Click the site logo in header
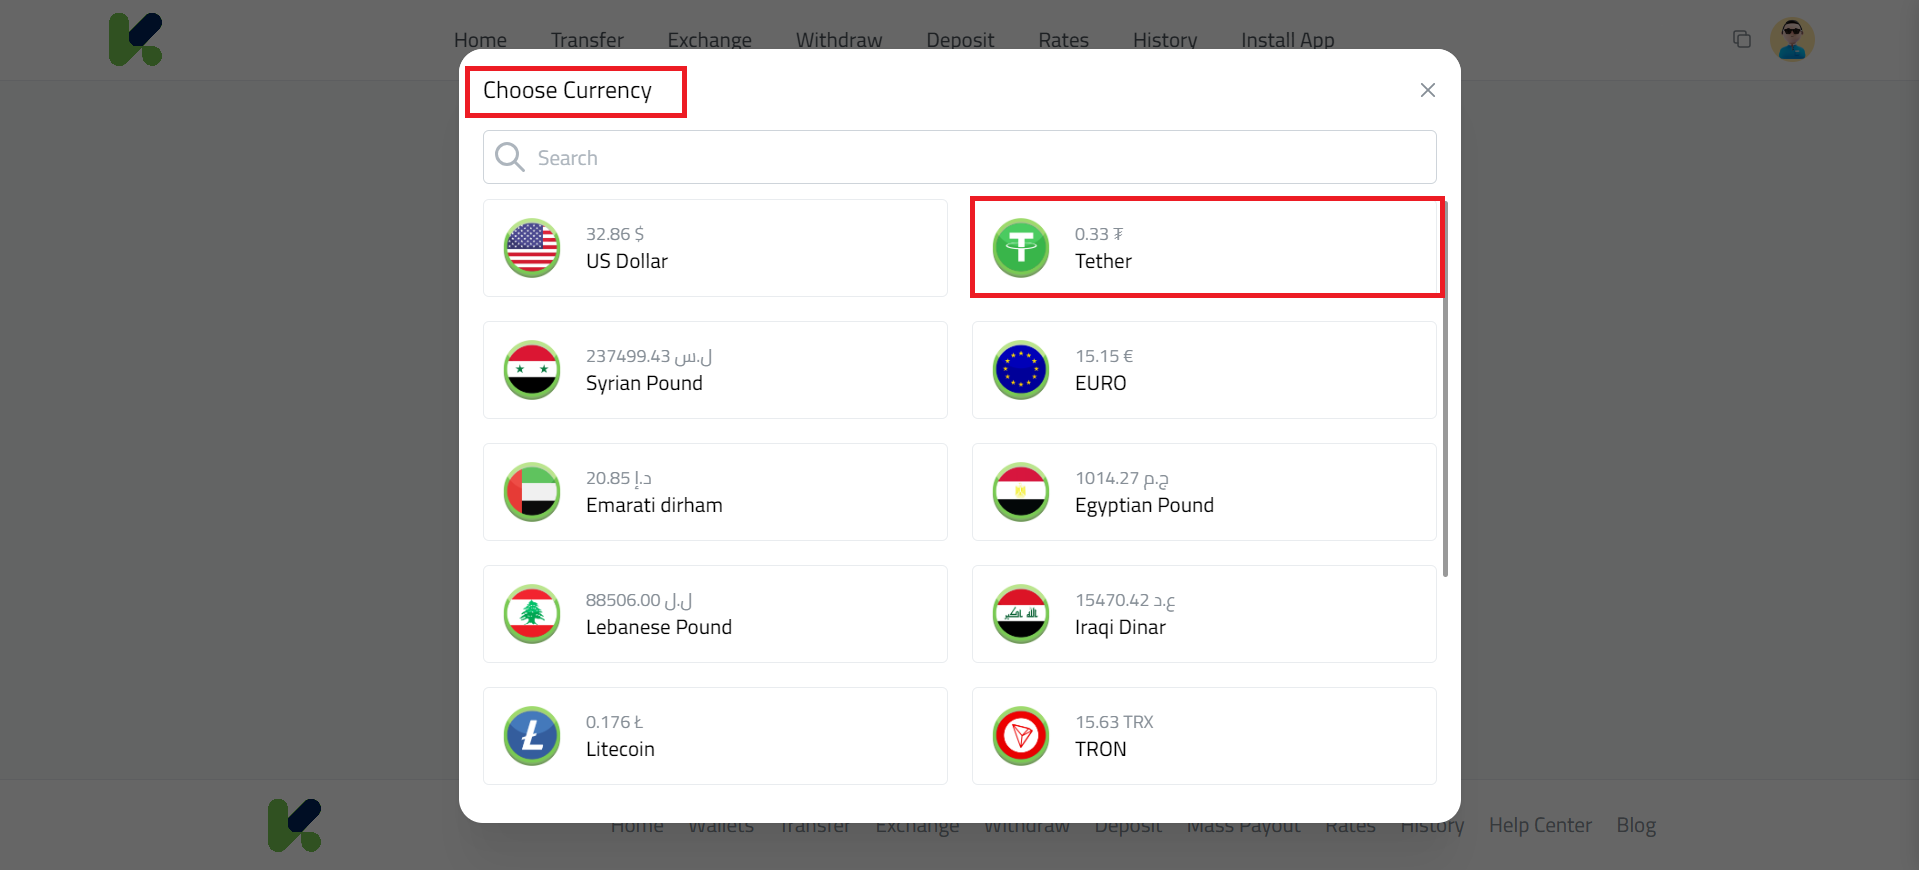 tap(136, 40)
